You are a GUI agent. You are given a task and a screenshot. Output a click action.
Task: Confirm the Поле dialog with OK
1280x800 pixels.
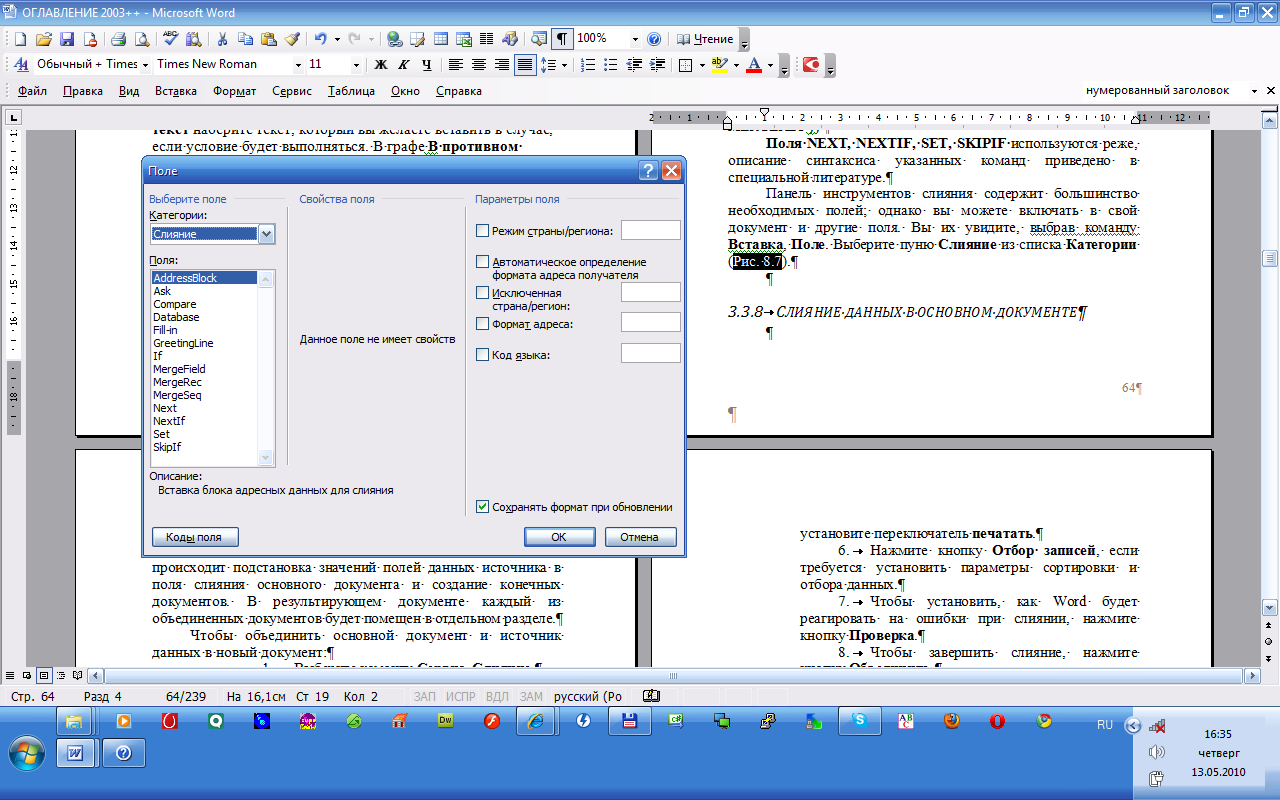(x=559, y=537)
